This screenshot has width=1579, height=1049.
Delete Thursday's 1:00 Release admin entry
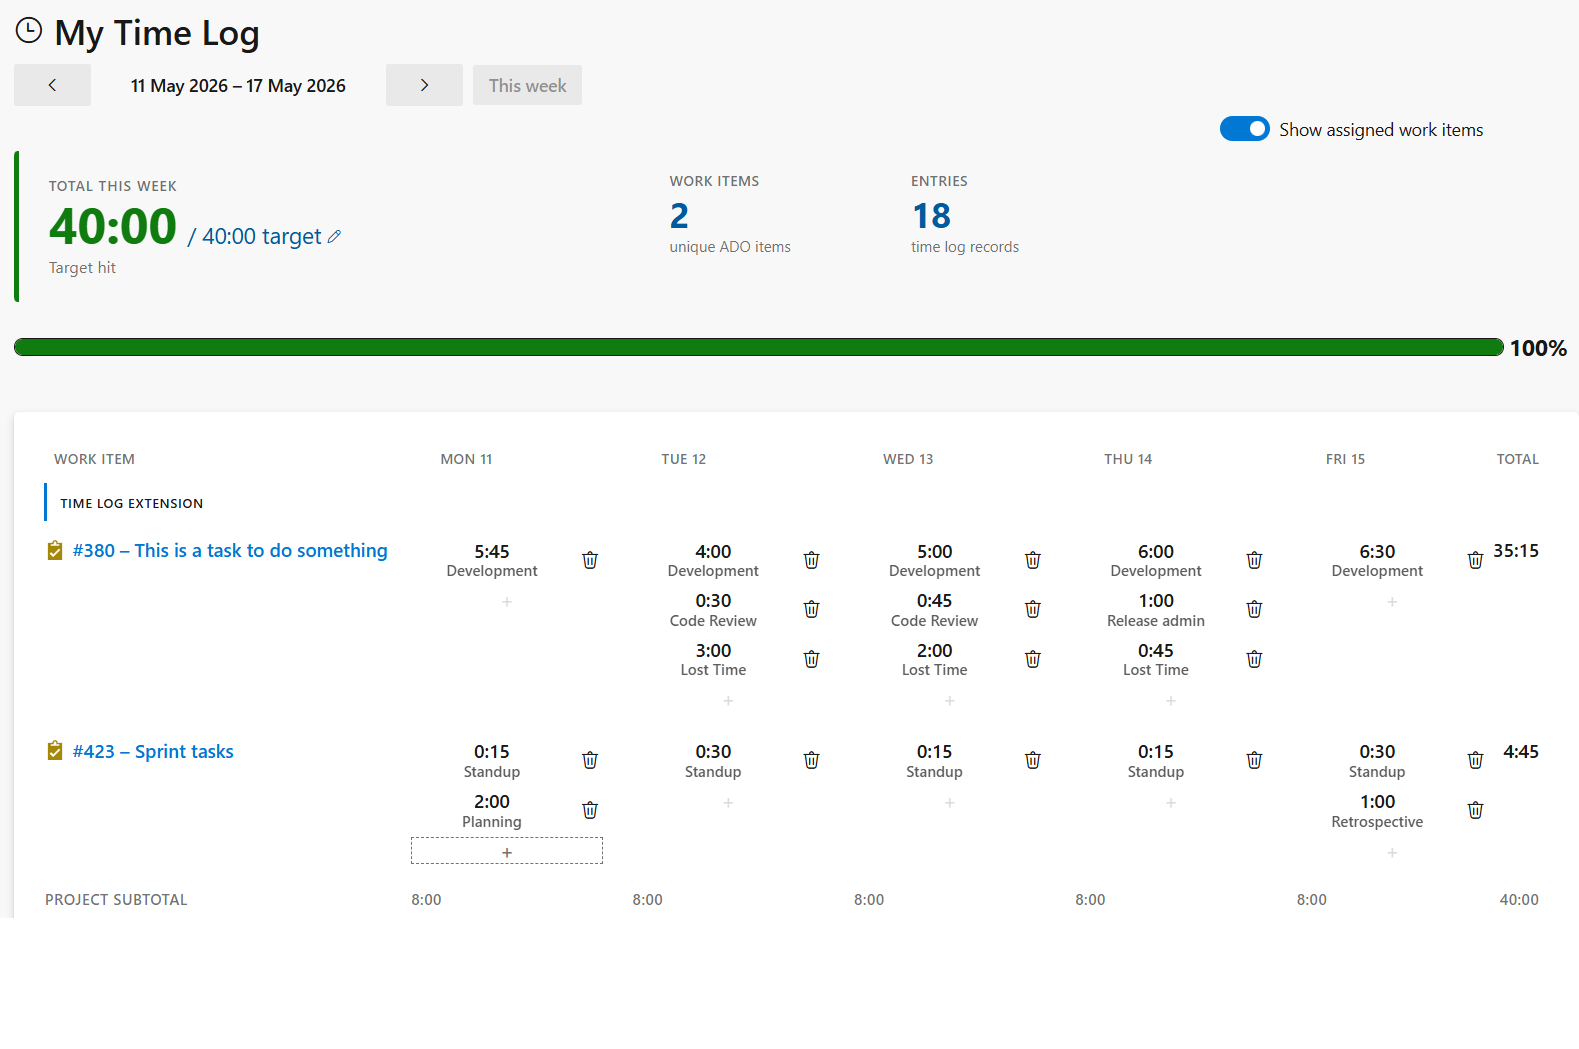[x=1254, y=609]
